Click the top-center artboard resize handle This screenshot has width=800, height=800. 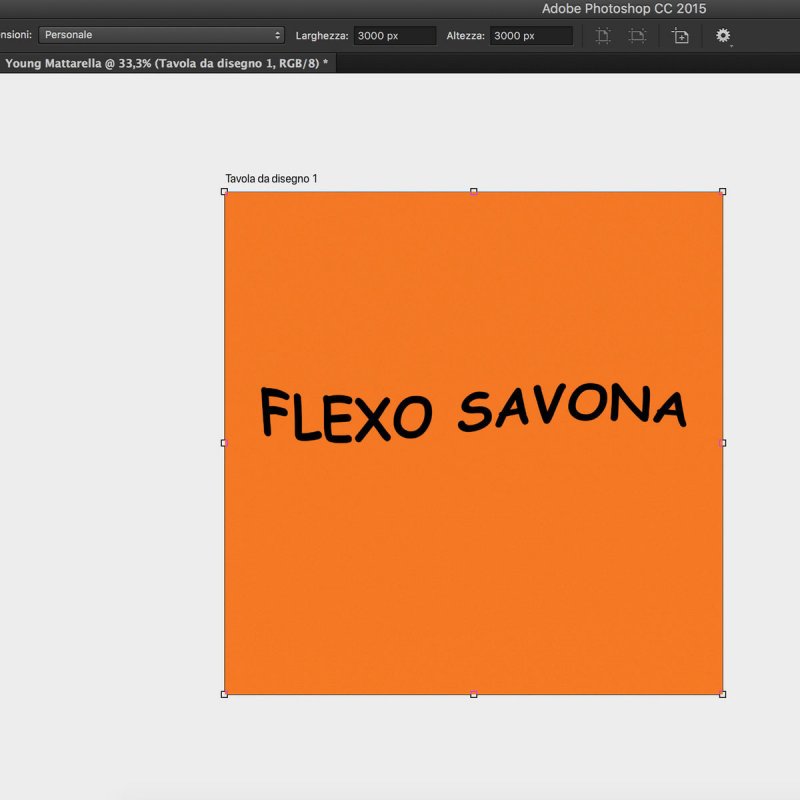click(x=473, y=191)
